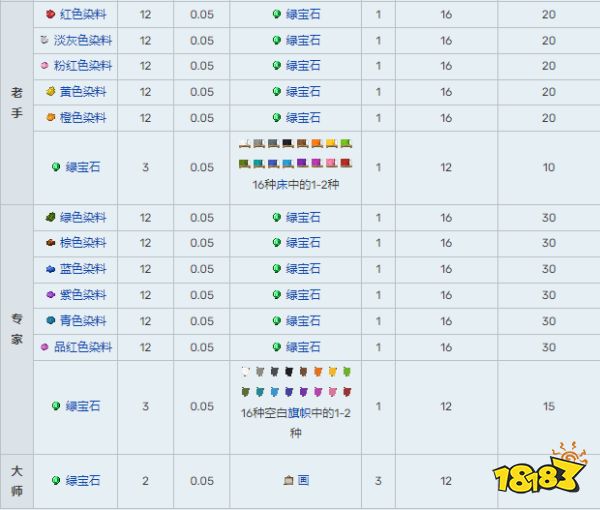
Task: Click the green dye icon beside 绿色染料
Action: click(50, 217)
